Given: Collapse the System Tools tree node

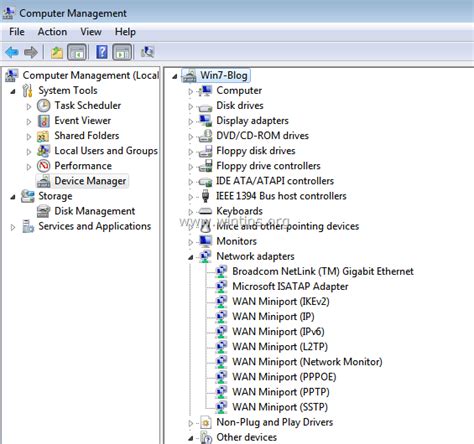Looking at the screenshot, I should coord(13,91).
